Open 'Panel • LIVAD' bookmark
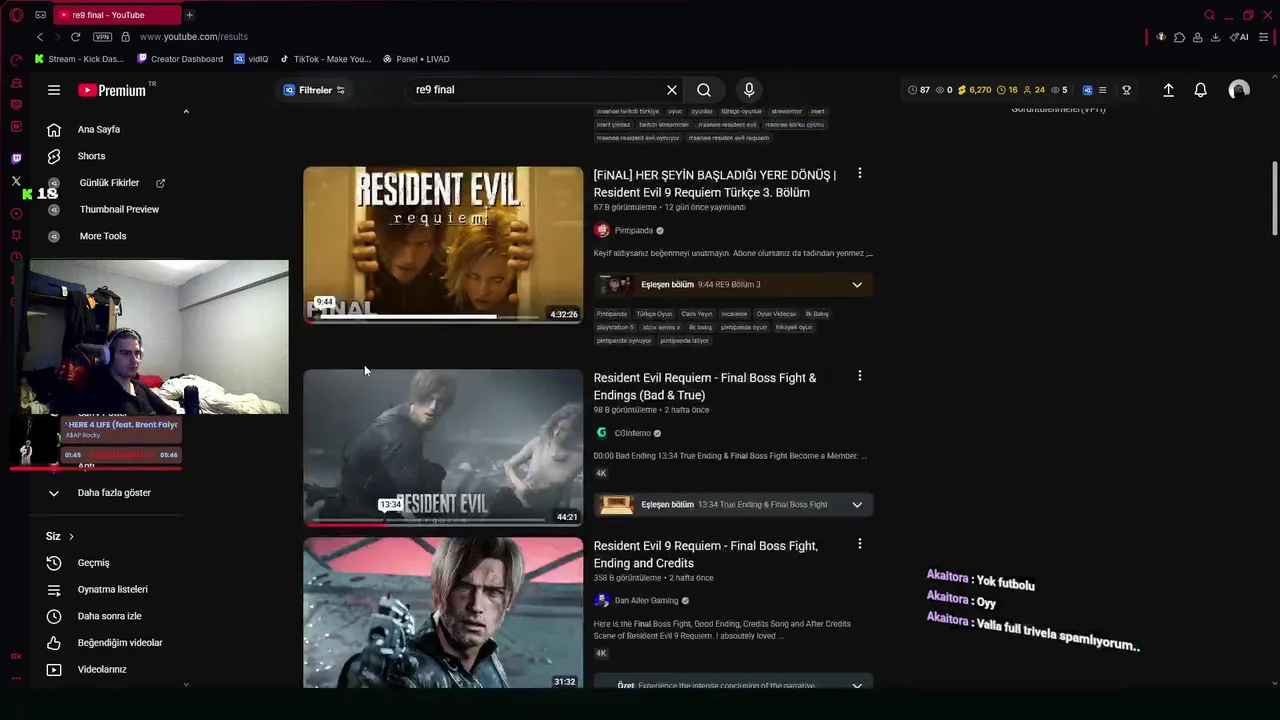Image resolution: width=1280 pixels, height=720 pixels. tap(416, 59)
